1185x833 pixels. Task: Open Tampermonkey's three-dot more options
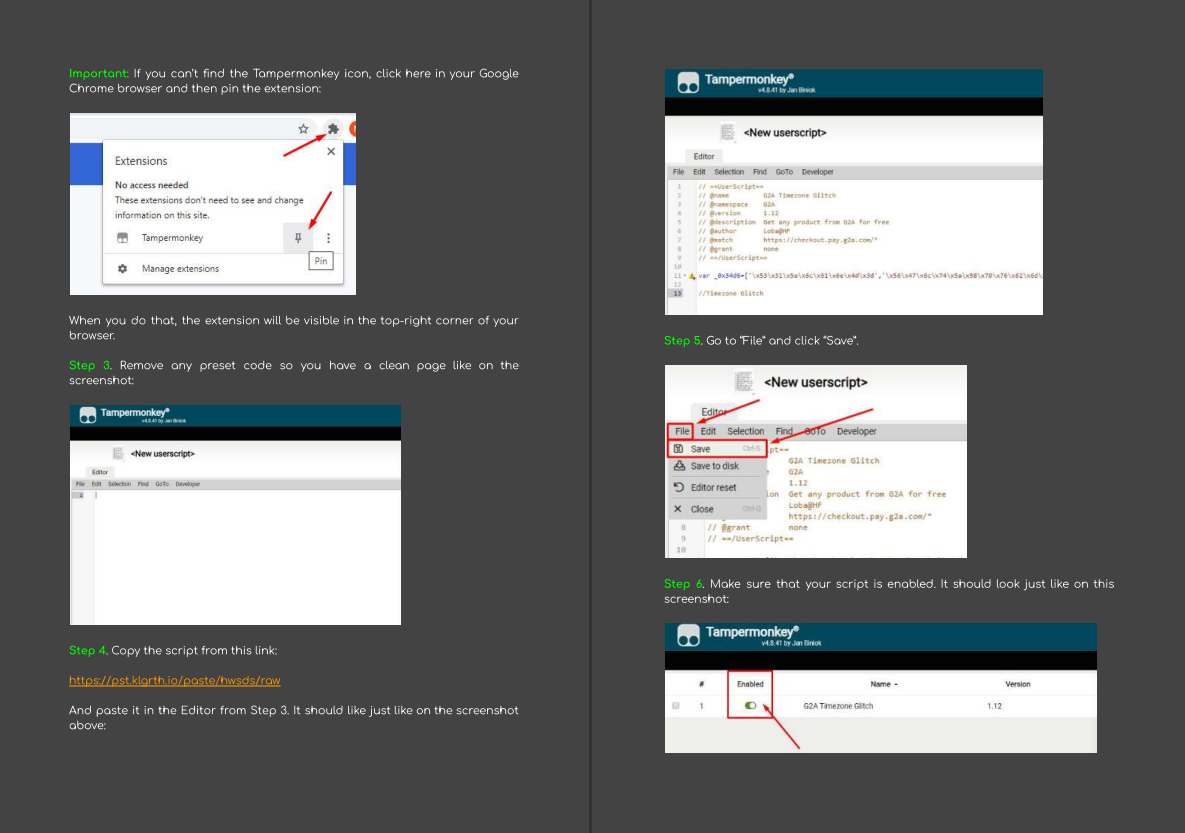point(328,237)
